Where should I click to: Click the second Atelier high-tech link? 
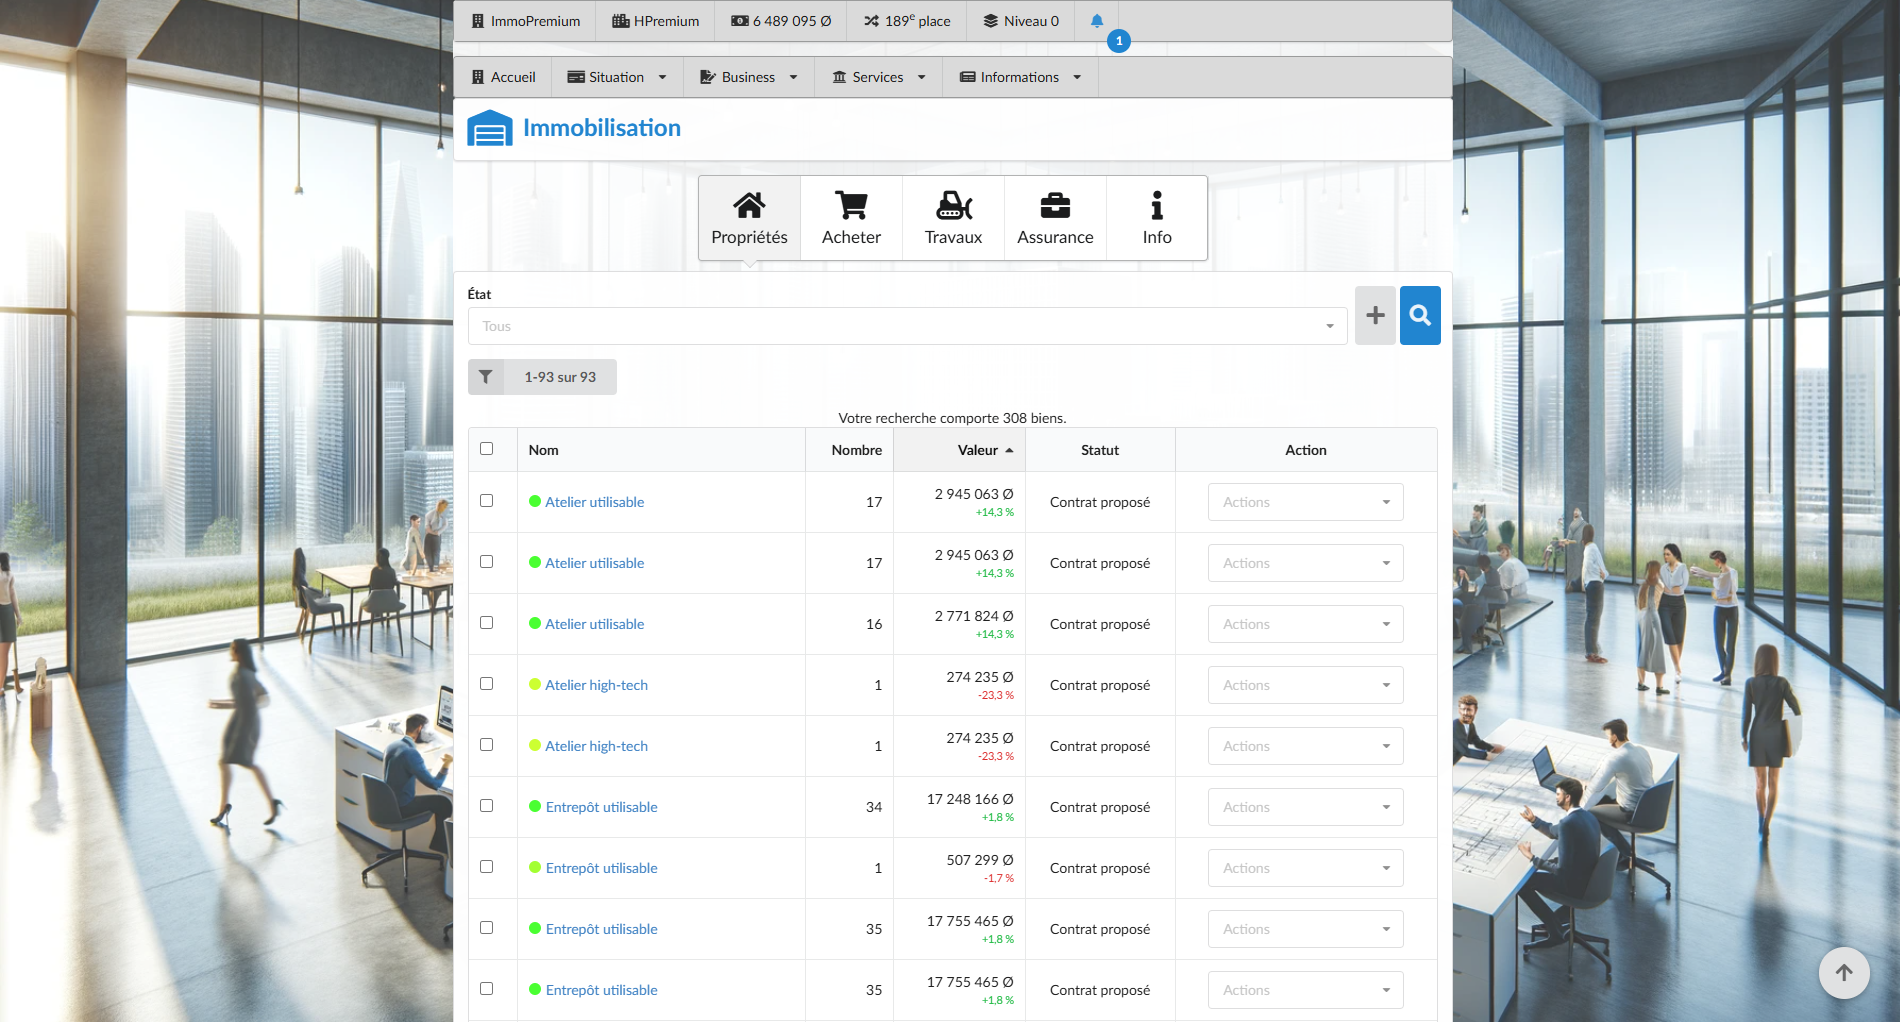point(596,746)
